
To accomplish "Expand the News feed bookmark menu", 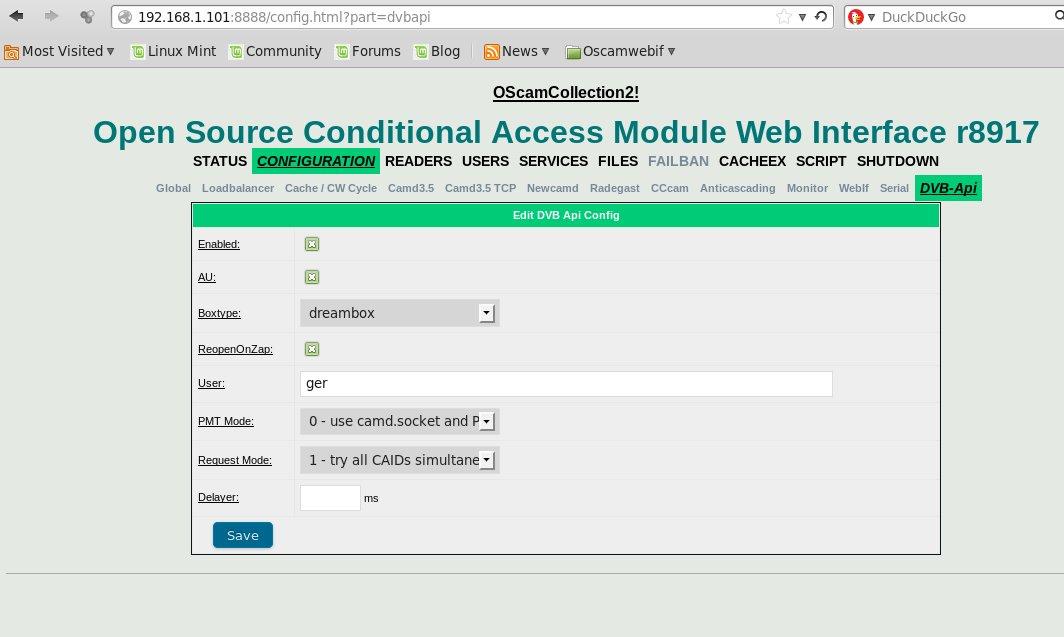I will pos(516,52).
